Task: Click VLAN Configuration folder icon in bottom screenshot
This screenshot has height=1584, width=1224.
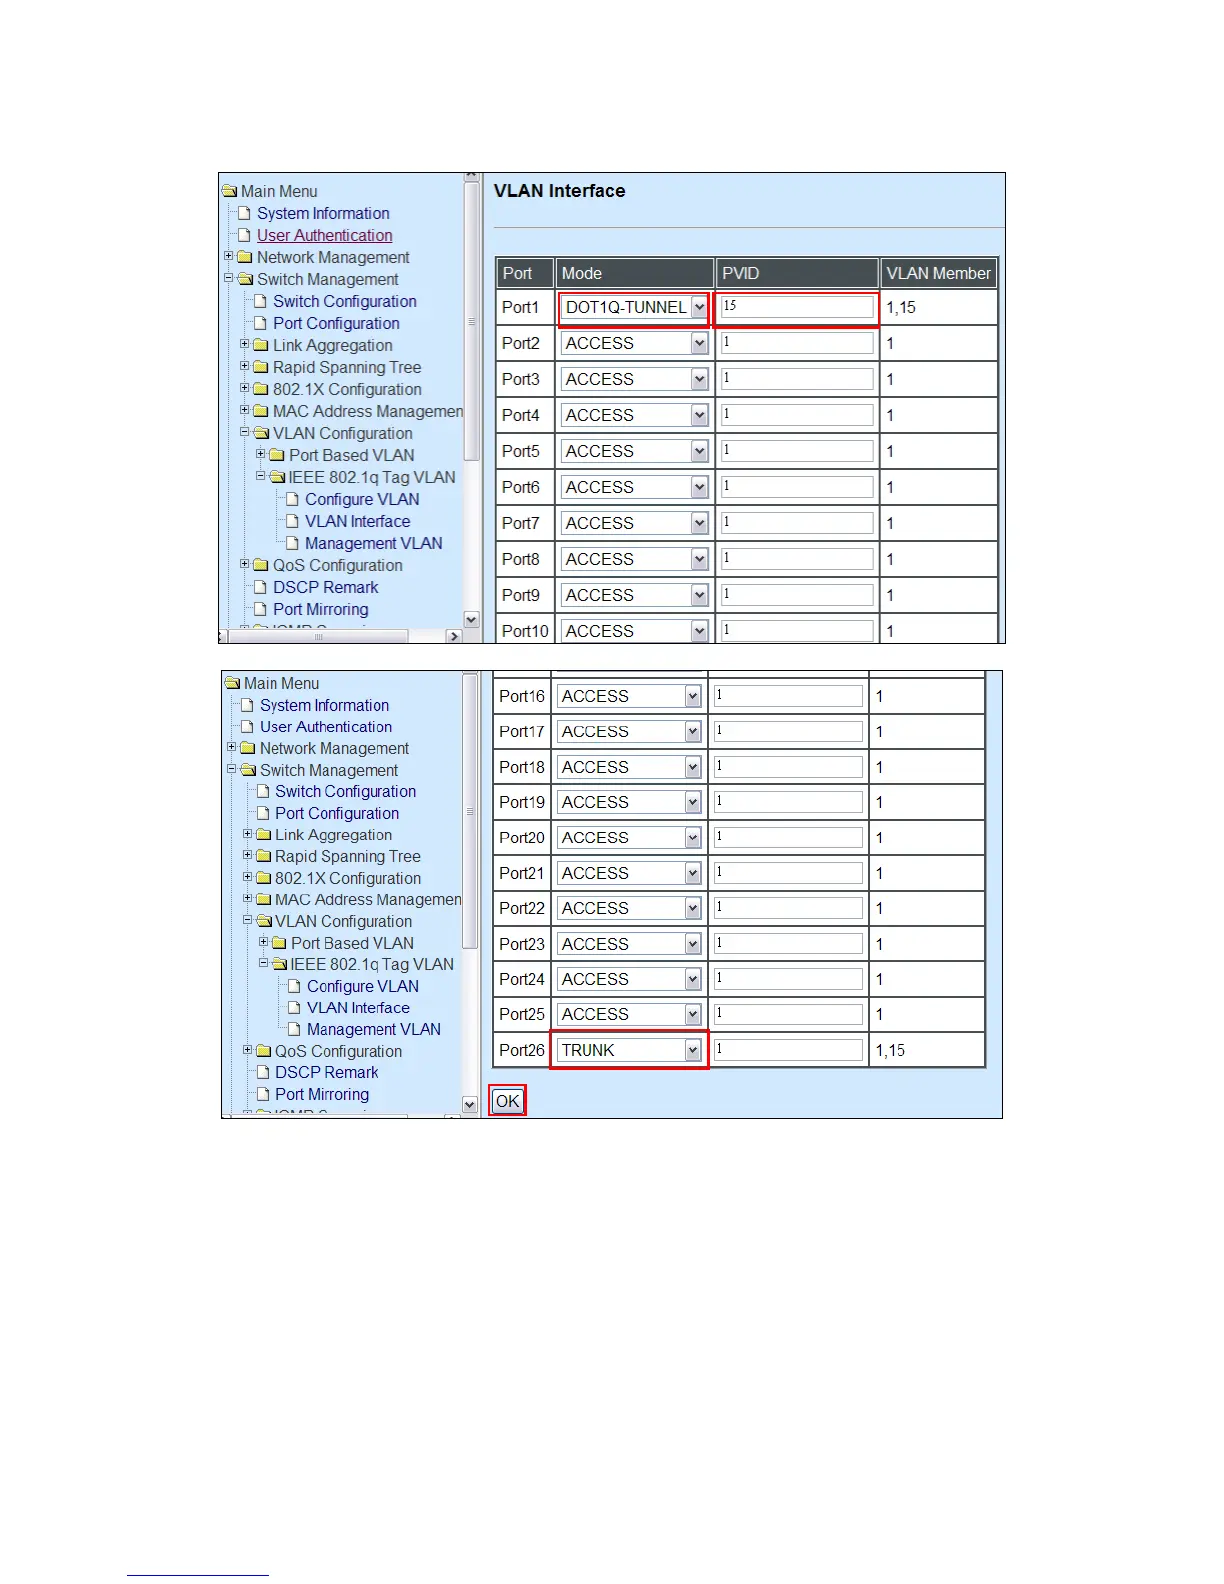Action: pyautogui.click(x=264, y=921)
